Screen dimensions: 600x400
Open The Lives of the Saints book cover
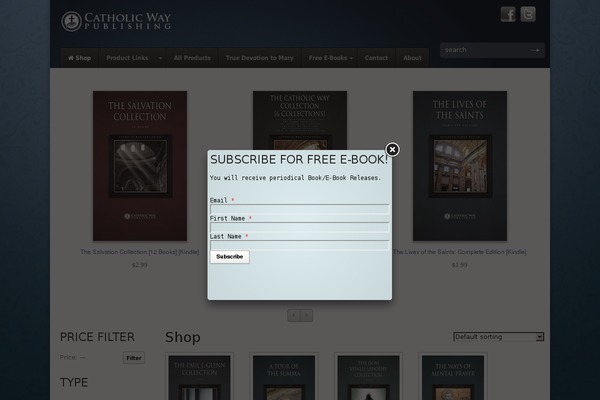pos(460,166)
